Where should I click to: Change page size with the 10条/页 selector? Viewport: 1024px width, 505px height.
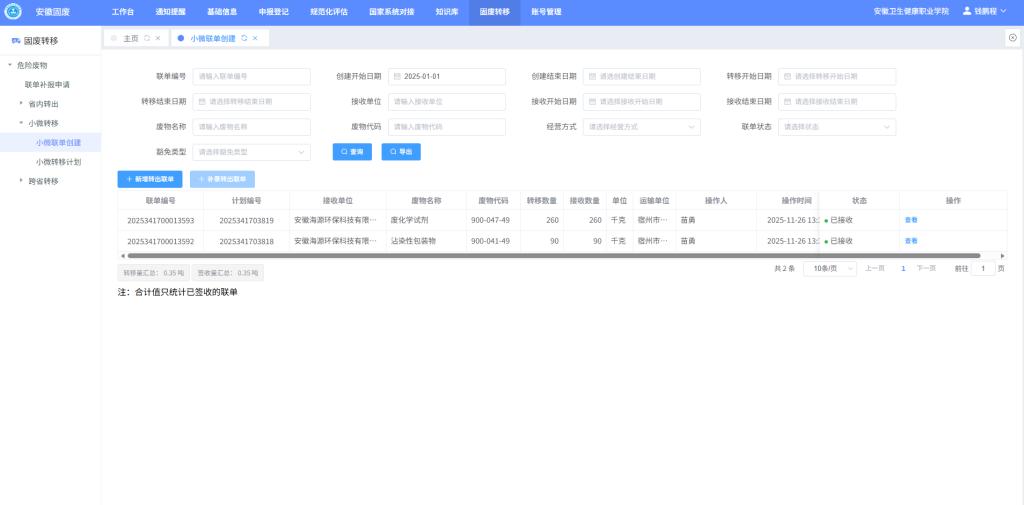coord(828,269)
